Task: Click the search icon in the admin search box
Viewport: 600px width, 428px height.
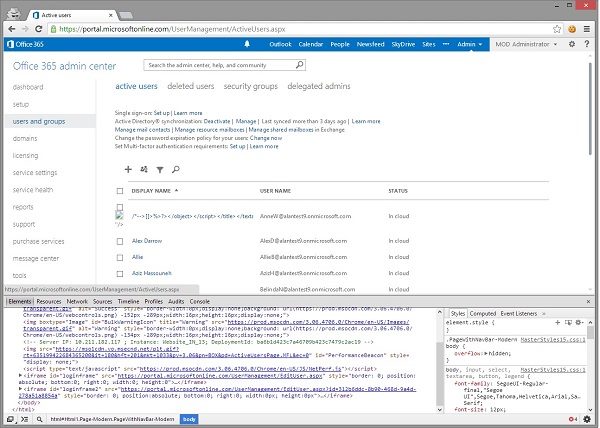Action: coord(300,65)
